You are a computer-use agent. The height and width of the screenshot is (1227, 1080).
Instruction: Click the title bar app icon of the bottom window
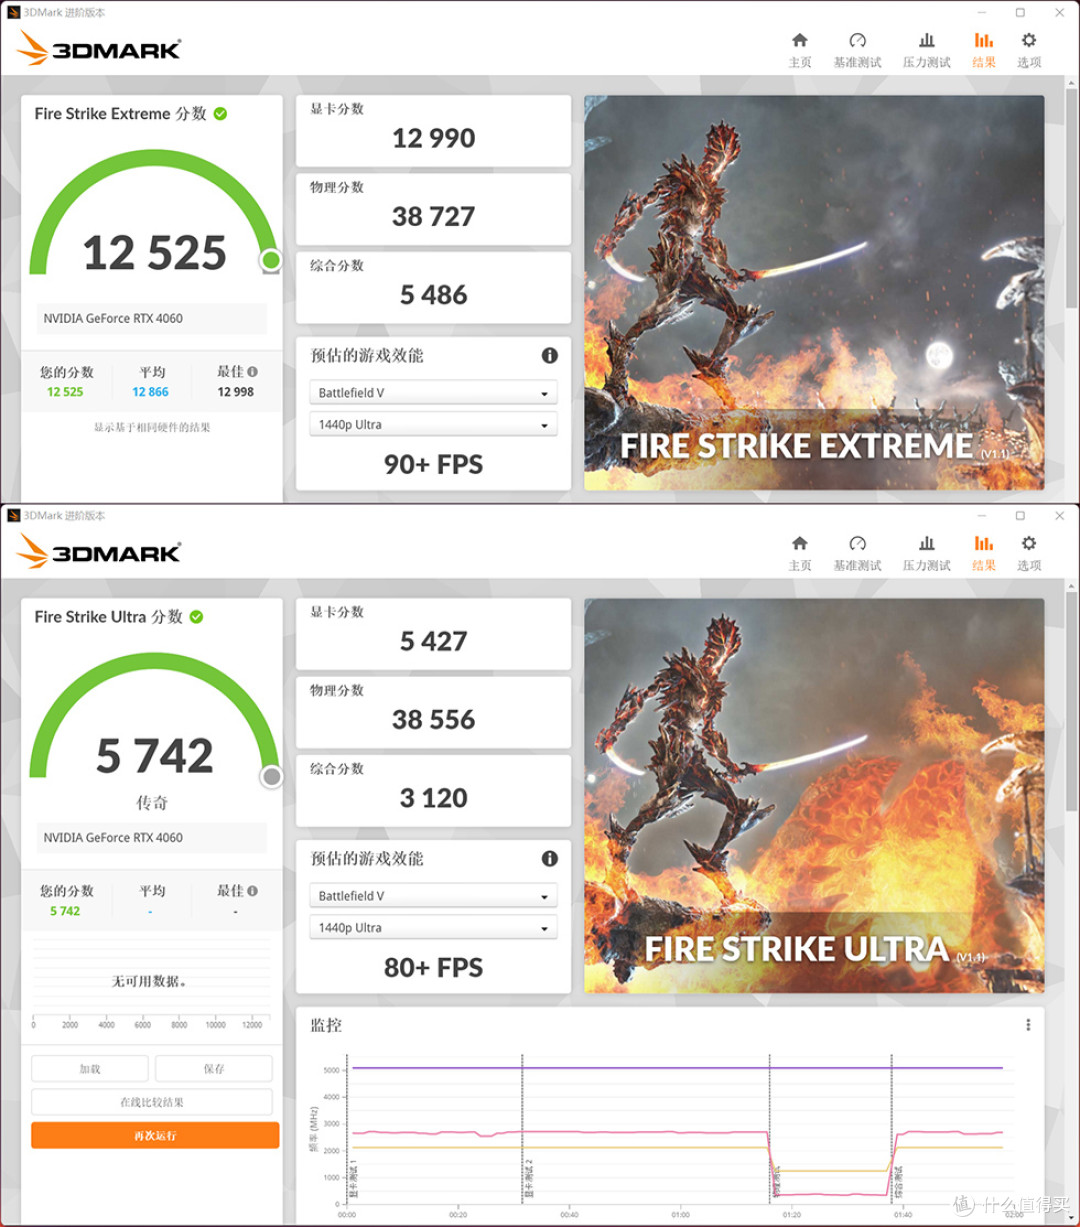click(x=13, y=516)
